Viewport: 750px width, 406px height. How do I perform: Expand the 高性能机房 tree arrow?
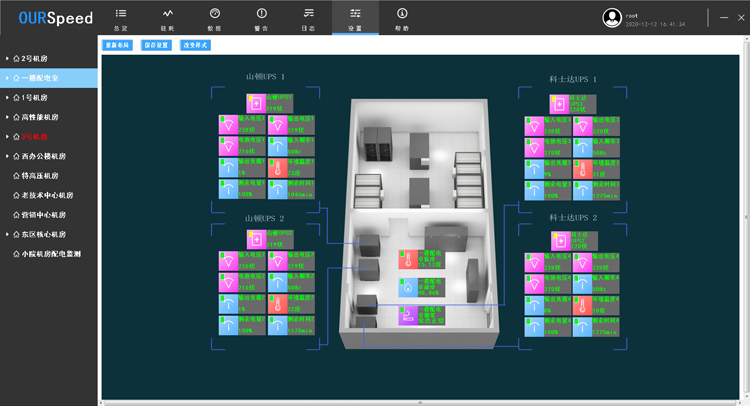(x=7, y=117)
